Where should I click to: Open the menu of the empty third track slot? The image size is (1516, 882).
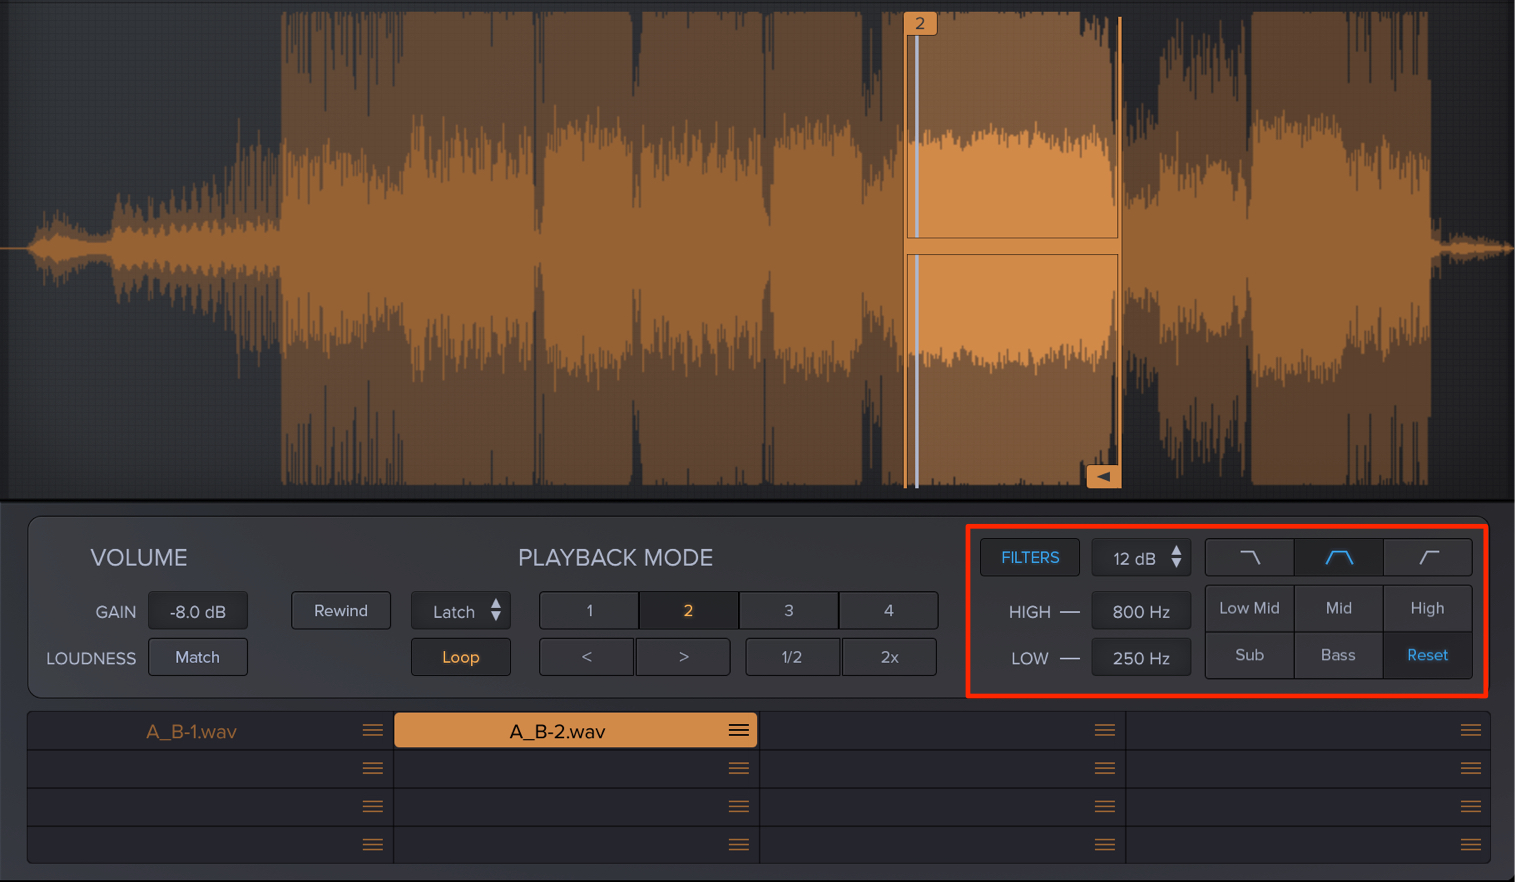click(1105, 731)
